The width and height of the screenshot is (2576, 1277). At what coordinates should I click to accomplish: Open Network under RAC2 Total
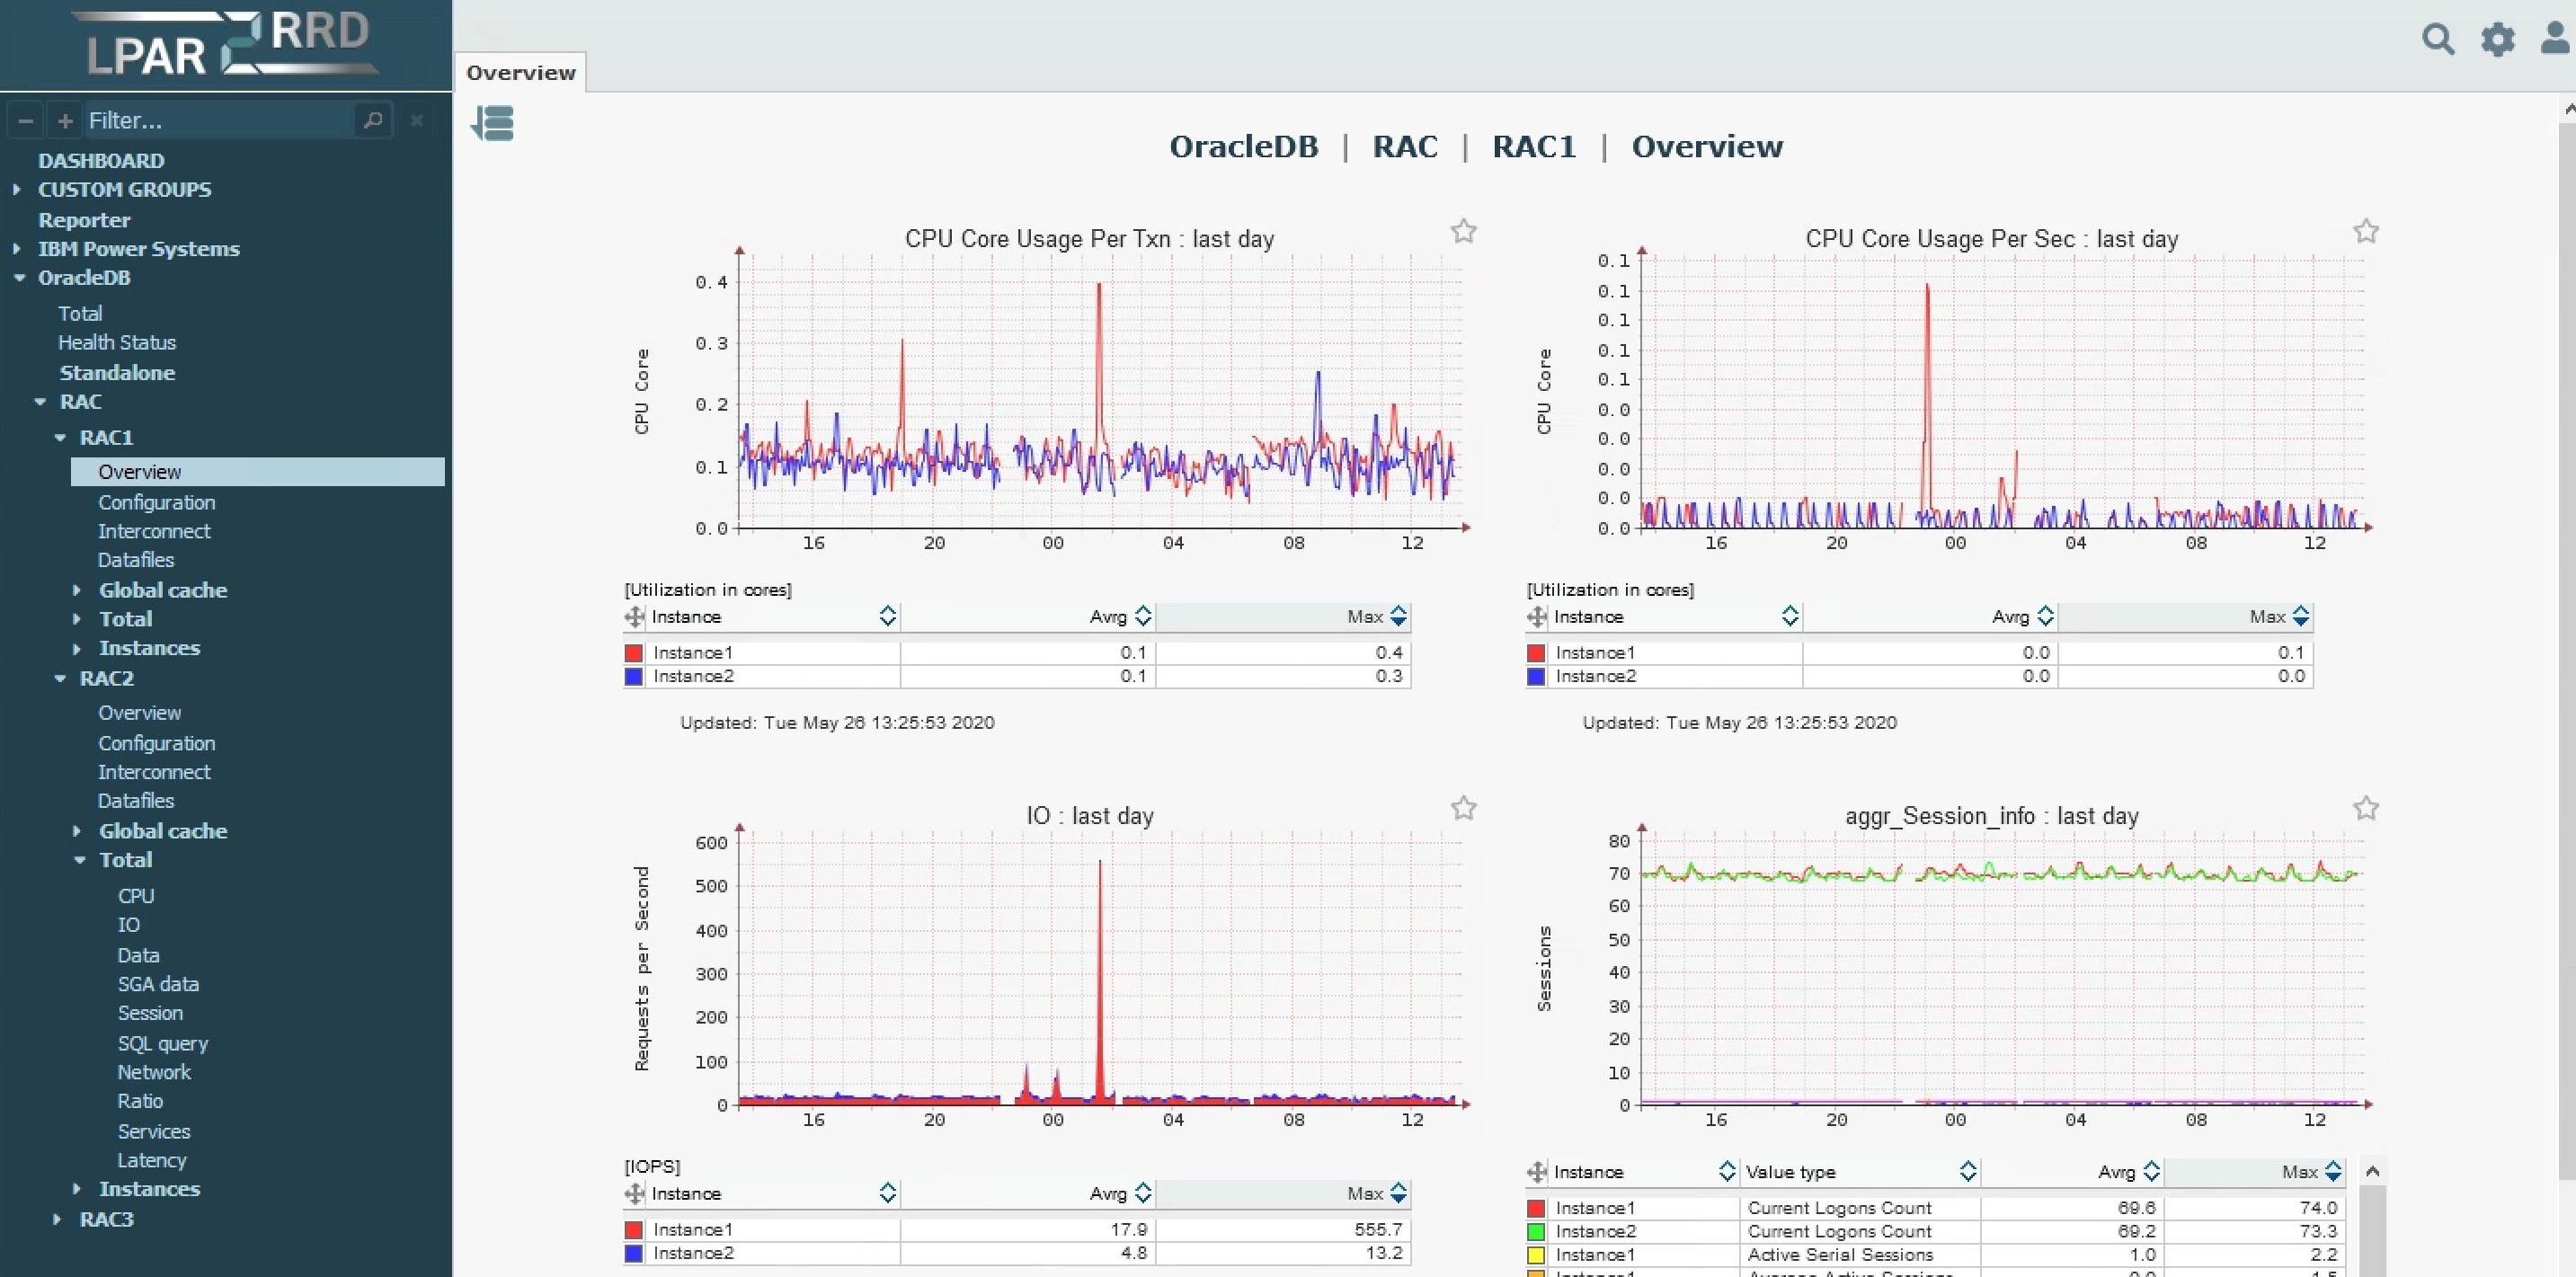click(154, 1071)
